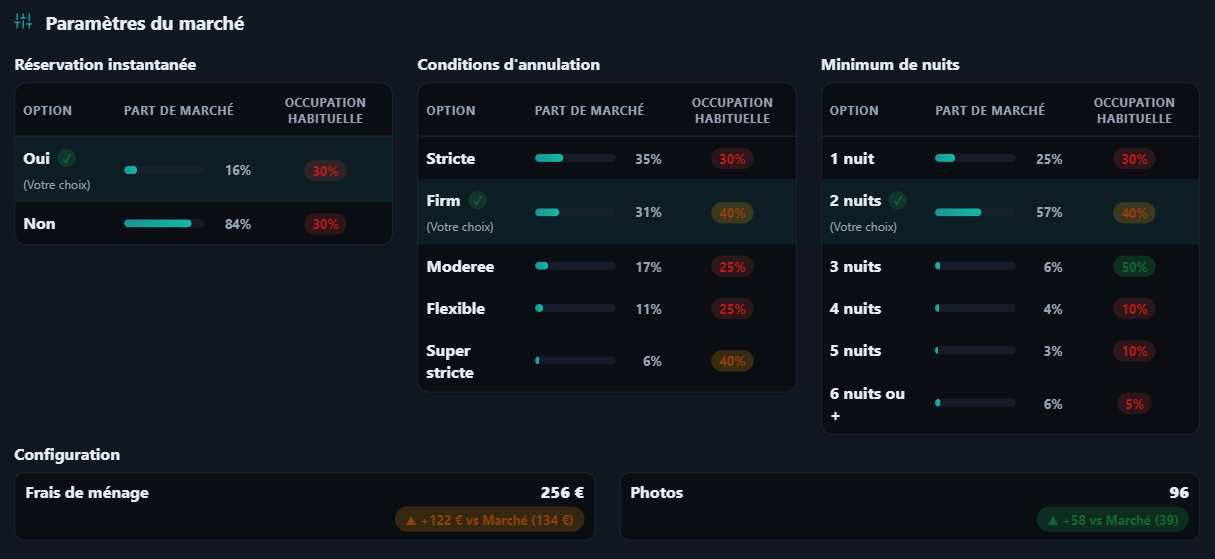Click the green checkmark next to 2 nuits
The image size is (1215, 559).
899,200
